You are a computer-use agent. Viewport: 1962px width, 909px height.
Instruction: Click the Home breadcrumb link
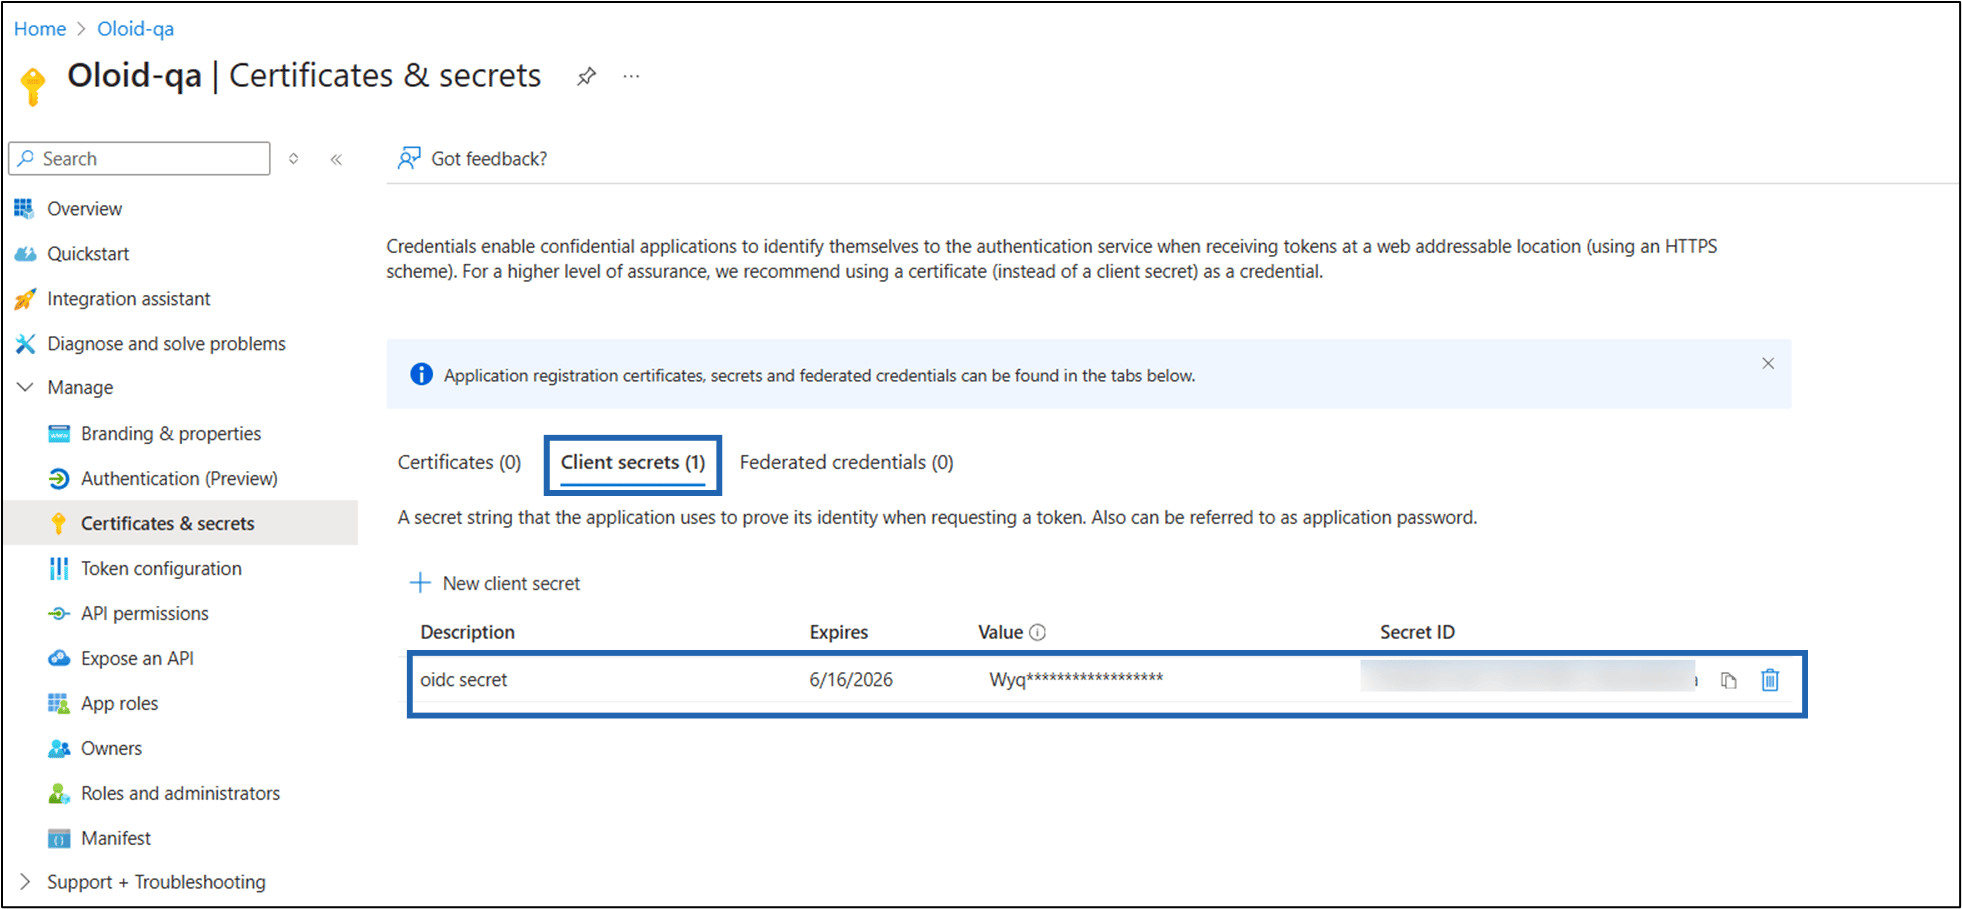pos(40,29)
